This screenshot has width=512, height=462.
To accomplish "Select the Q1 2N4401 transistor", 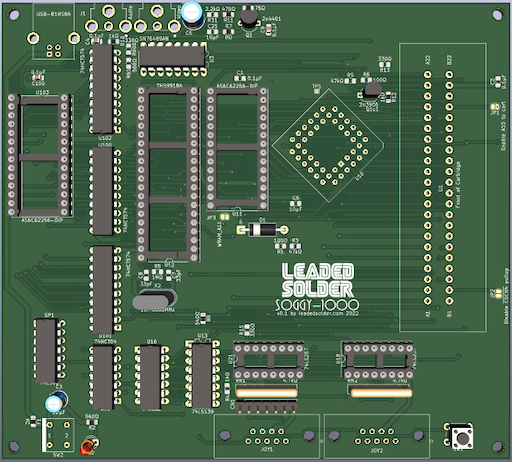I will (248, 19).
